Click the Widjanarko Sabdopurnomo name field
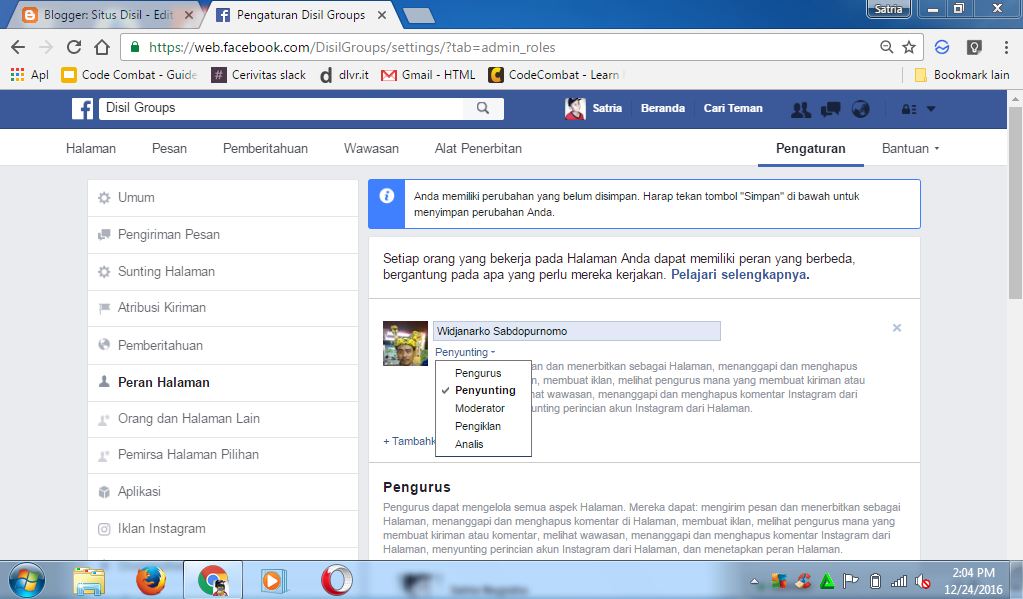1023x599 pixels. point(577,331)
